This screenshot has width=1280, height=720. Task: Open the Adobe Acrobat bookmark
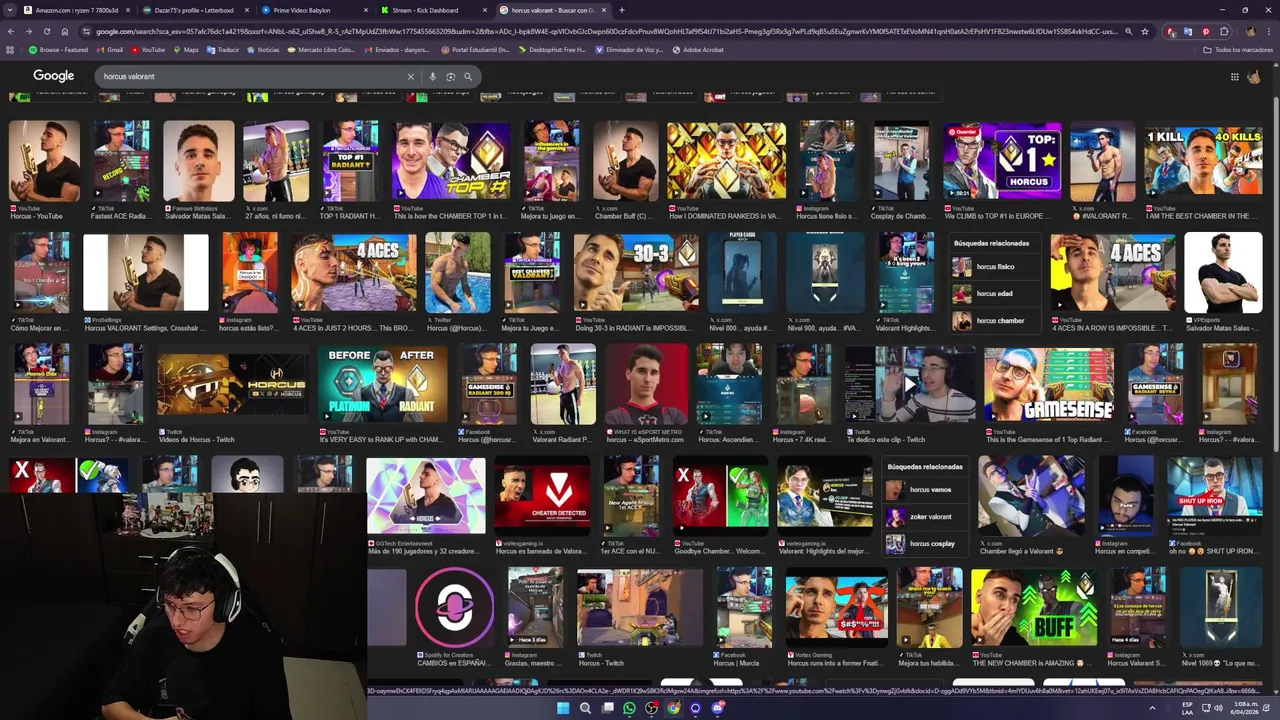(697, 50)
